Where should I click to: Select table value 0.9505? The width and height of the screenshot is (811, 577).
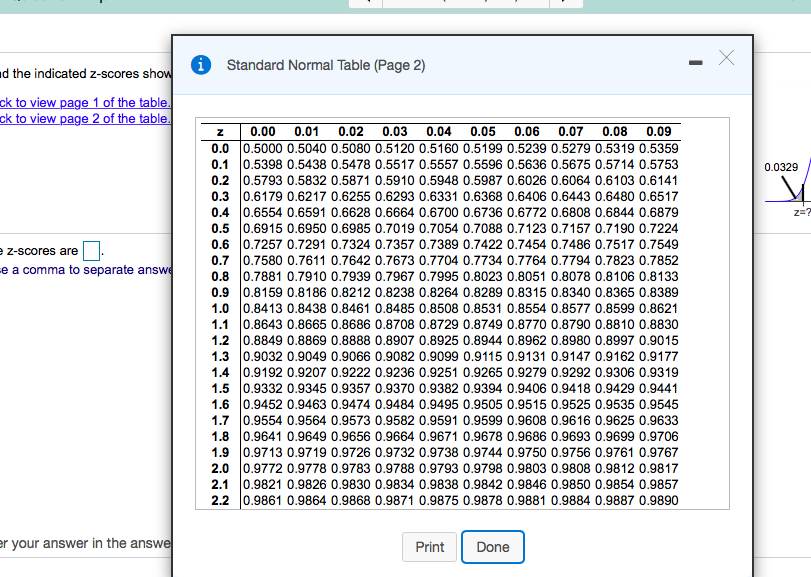tap(483, 405)
